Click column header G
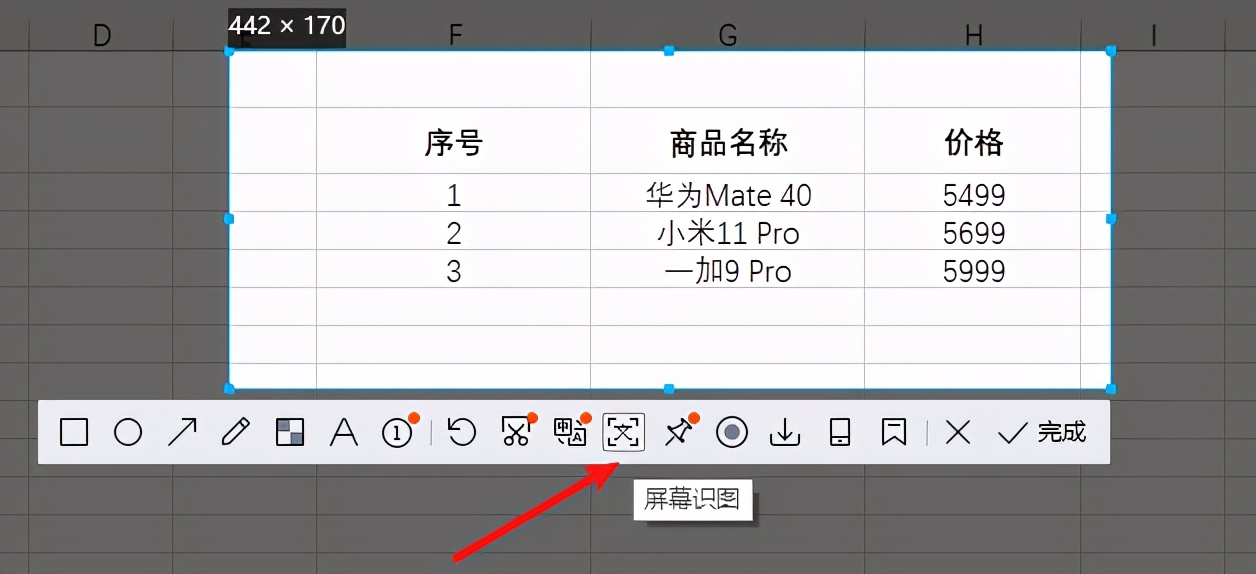 728,36
